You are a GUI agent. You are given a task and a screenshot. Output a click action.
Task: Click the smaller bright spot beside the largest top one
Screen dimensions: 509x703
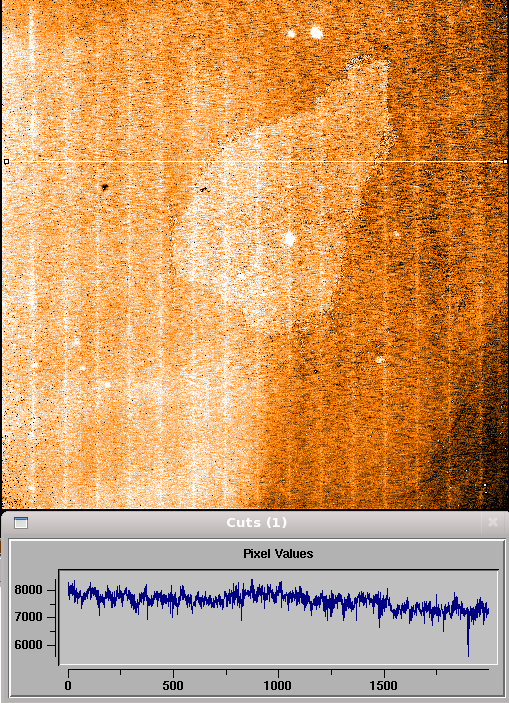[x=291, y=34]
